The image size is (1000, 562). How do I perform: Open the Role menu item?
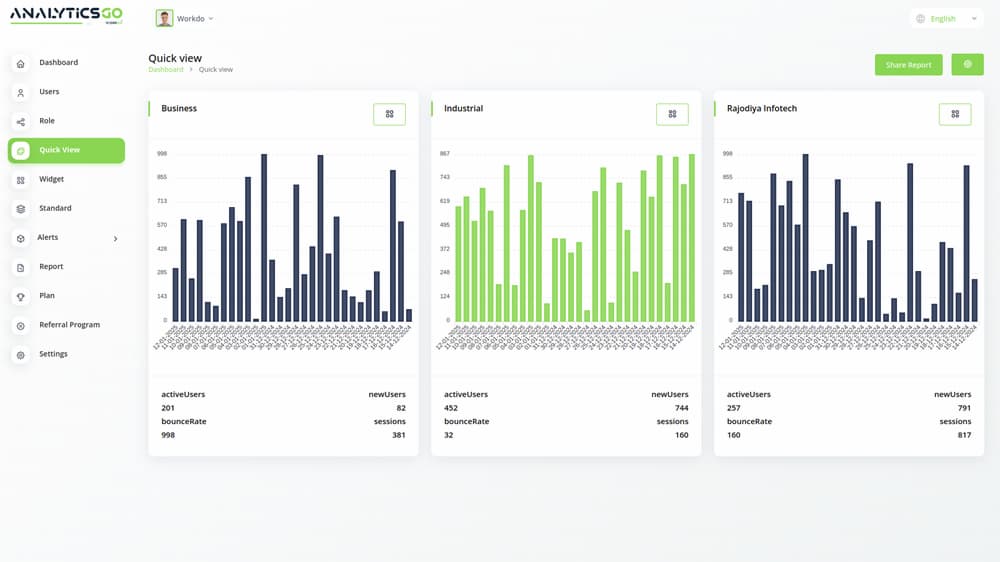pos(66,121)
